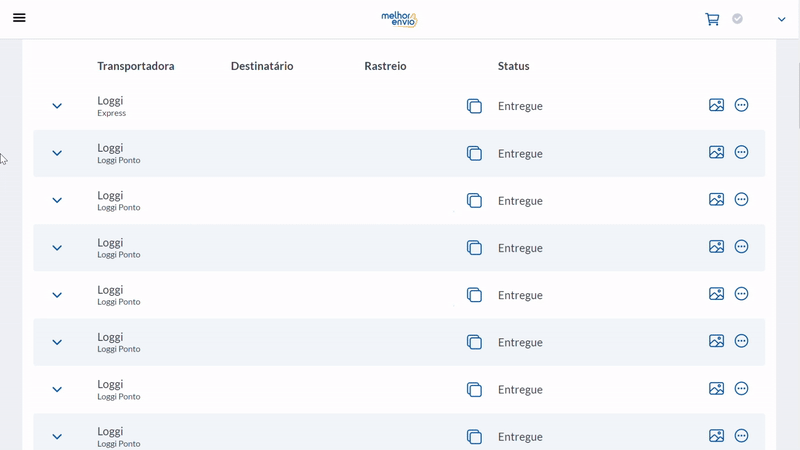Expand the first Loggi Ponto shipment row
Image resolution: width=800 pixels, height=450 pixels.
point(57,153)
